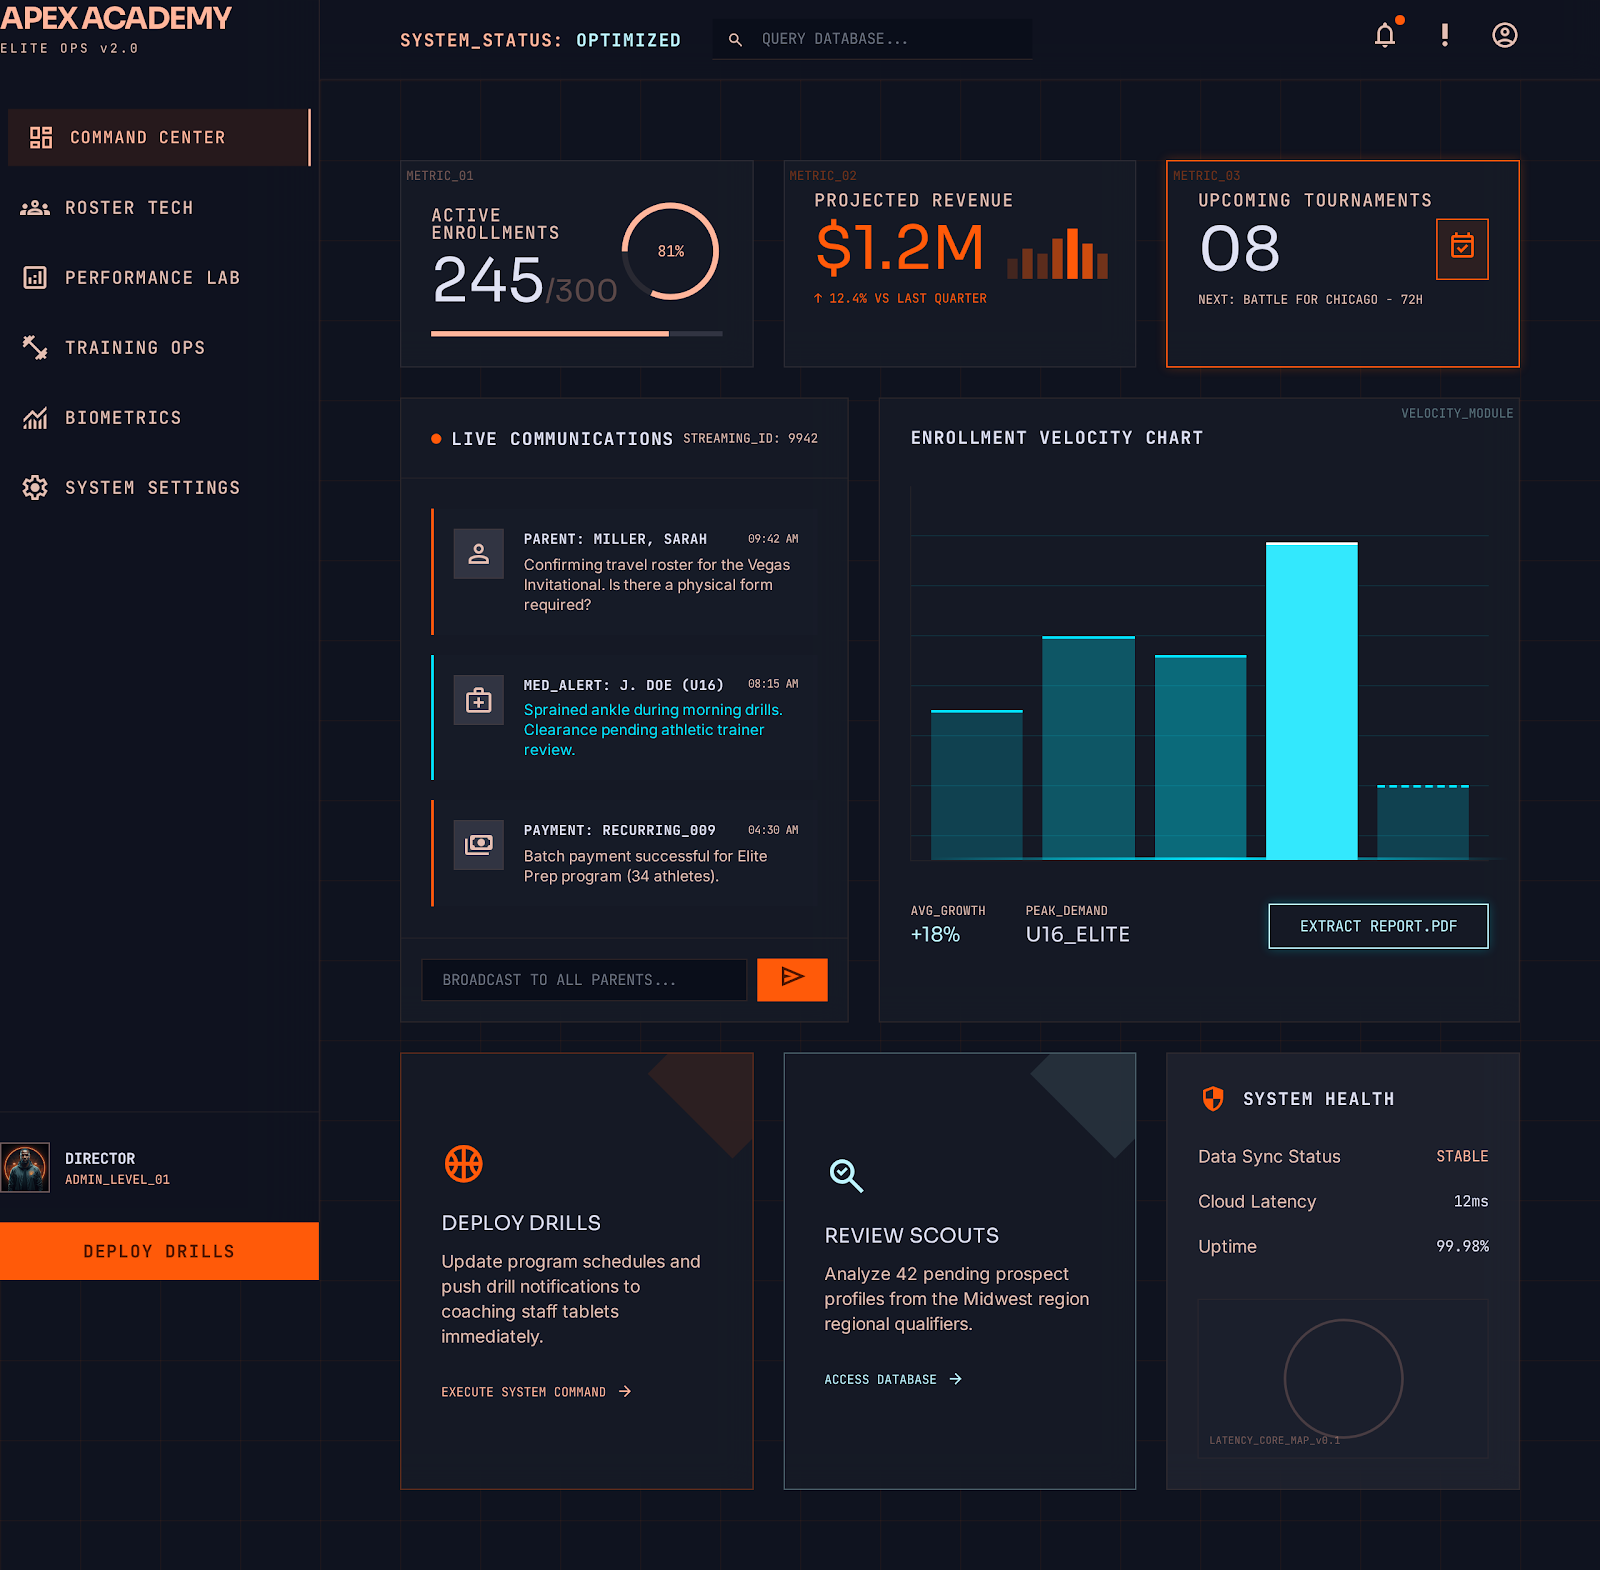Send broadcast with the arrow button
This screenshot has height=1570, width=1600.
click(792, 979)
